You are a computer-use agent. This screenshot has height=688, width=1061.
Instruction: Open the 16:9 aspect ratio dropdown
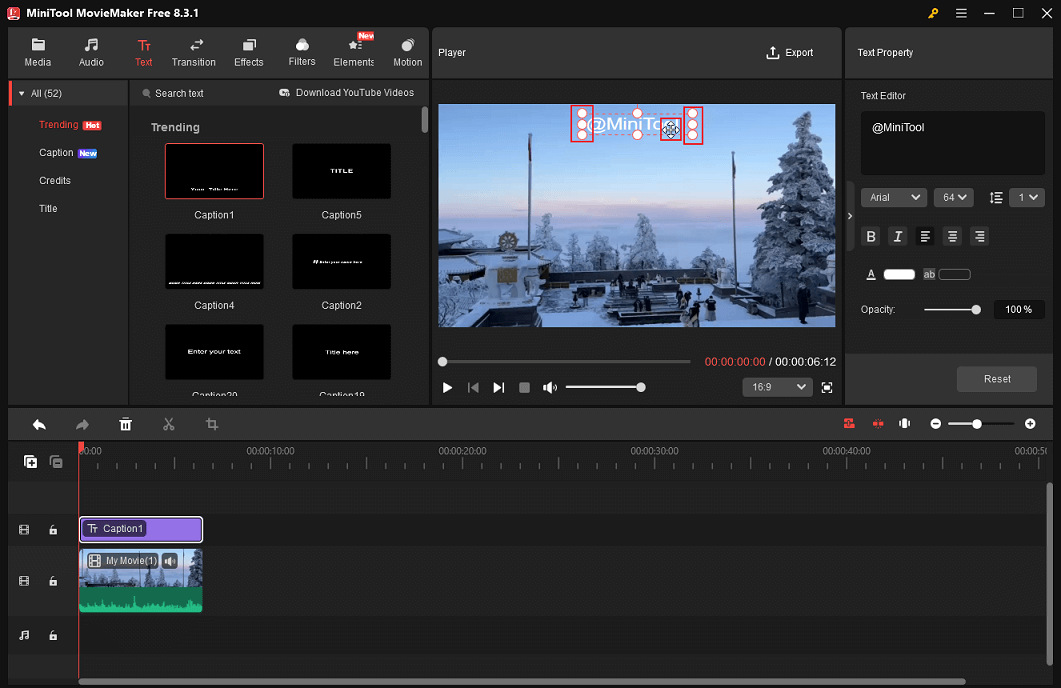777,386
